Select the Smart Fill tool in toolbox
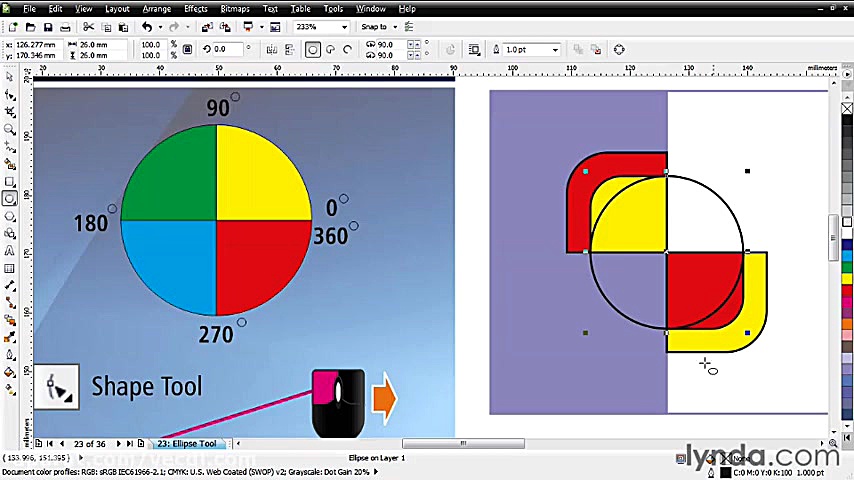The height and width of the screenshot is (480, 854). [9, 164]
